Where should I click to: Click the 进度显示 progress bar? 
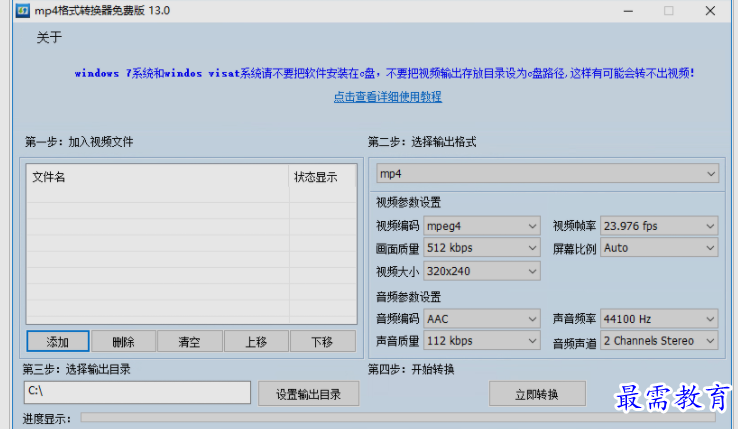pyautogui.click(x=398, y=417)
